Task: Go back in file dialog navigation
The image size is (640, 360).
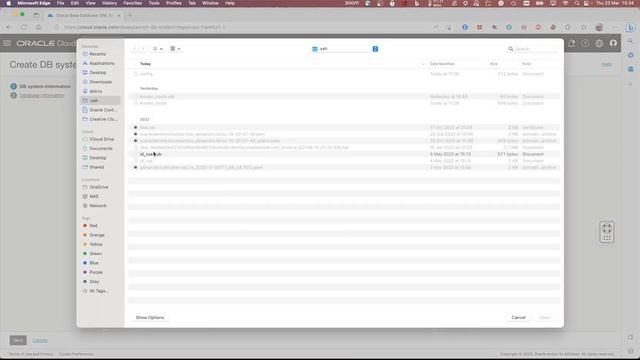Action: pyautogui.click(x=134, y=49)
